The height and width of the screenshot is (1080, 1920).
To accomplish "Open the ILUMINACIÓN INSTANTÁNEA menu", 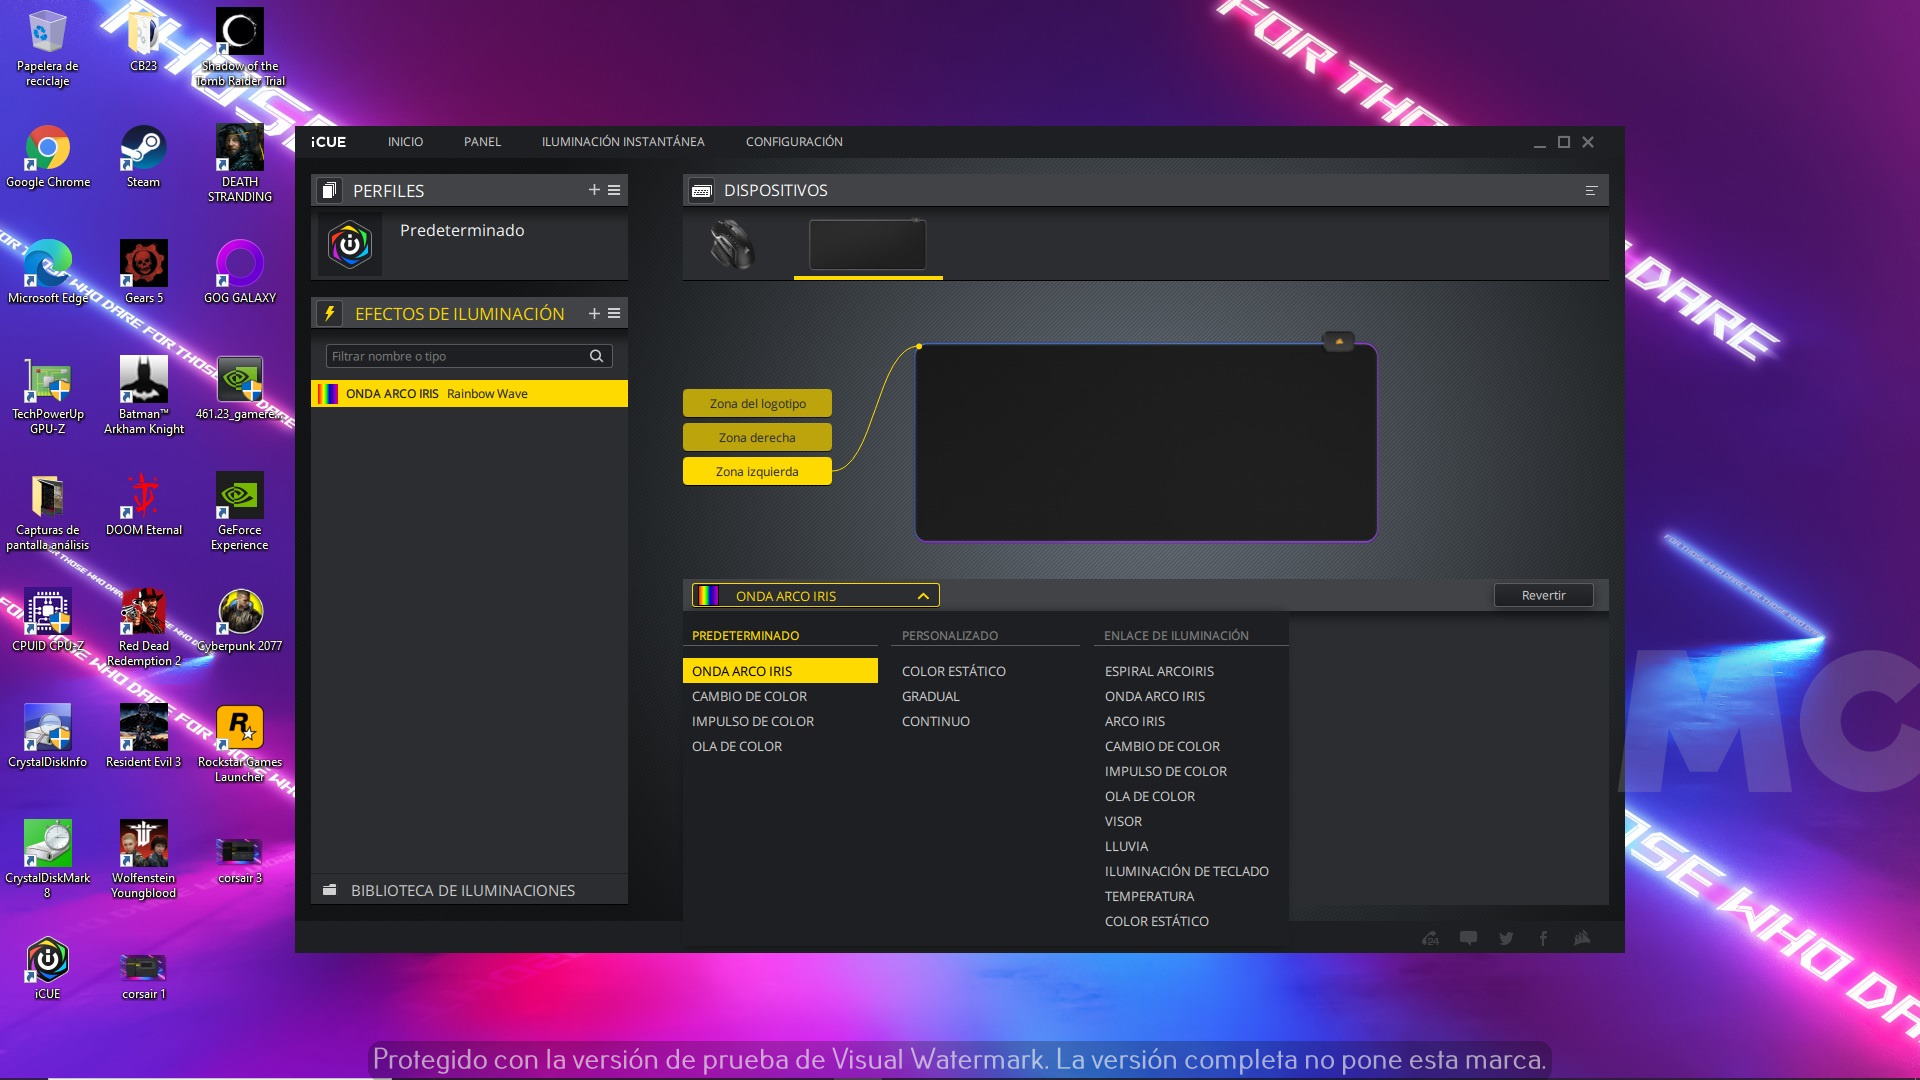I will click(x=622, y=142).
